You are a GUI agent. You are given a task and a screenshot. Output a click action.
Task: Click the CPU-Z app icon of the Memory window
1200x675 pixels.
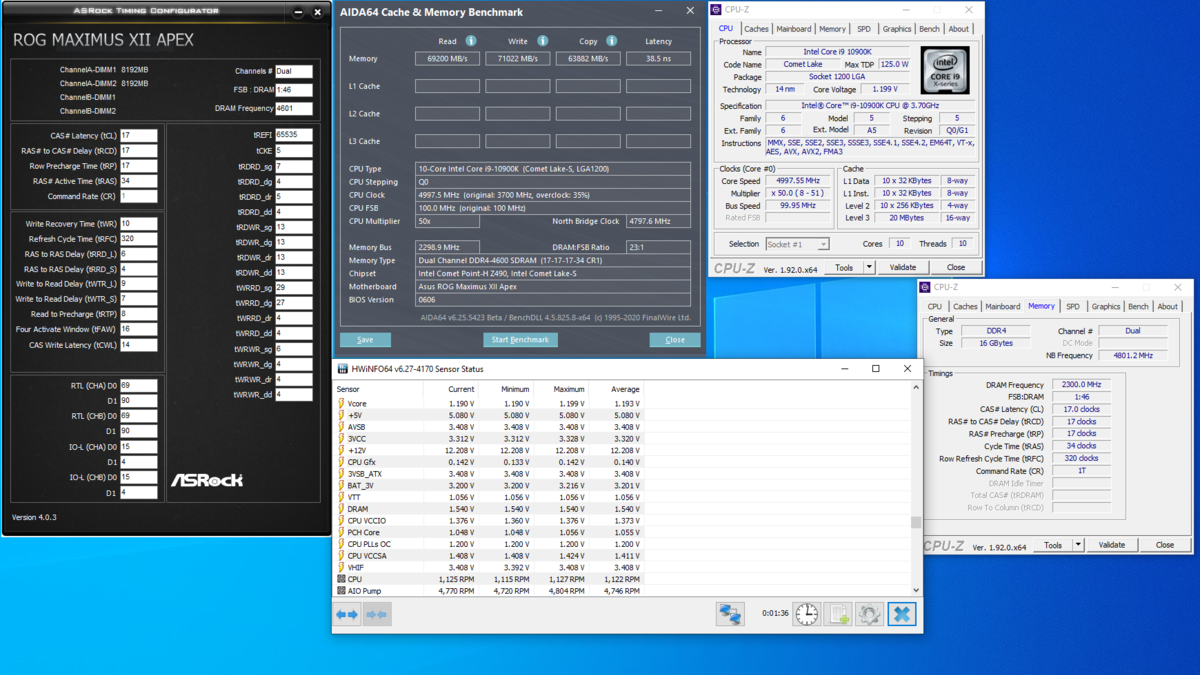926,287
